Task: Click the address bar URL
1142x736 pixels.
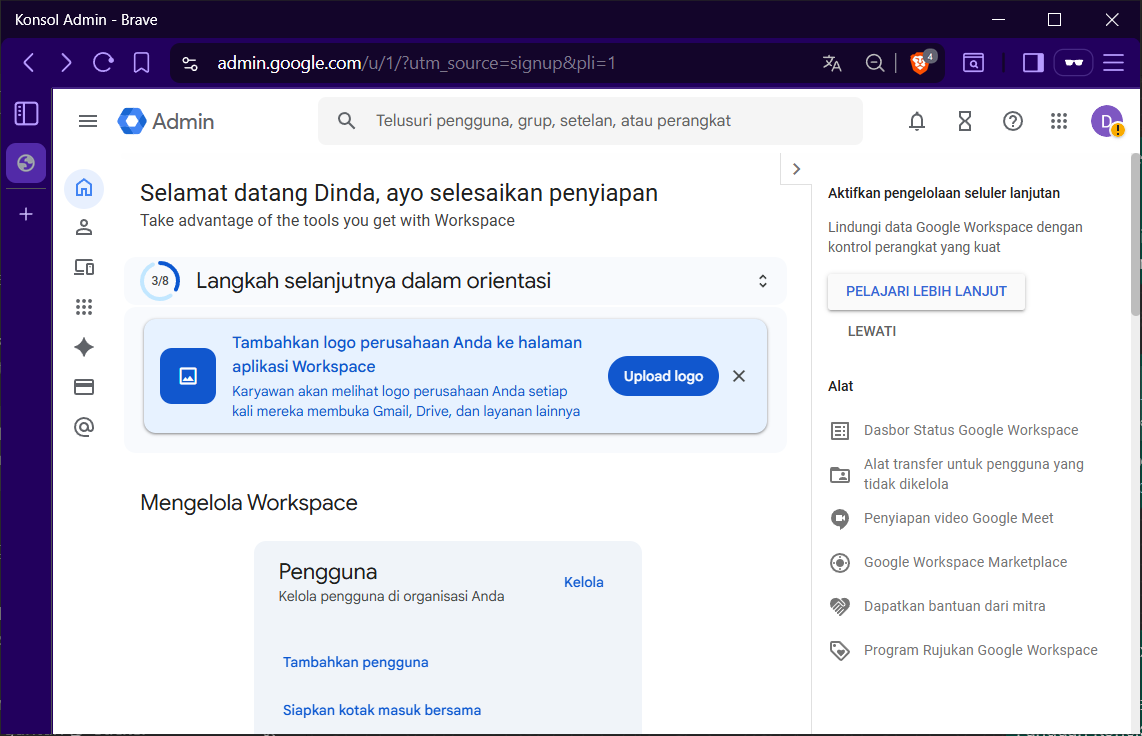Action: click(x=416, y=63)
